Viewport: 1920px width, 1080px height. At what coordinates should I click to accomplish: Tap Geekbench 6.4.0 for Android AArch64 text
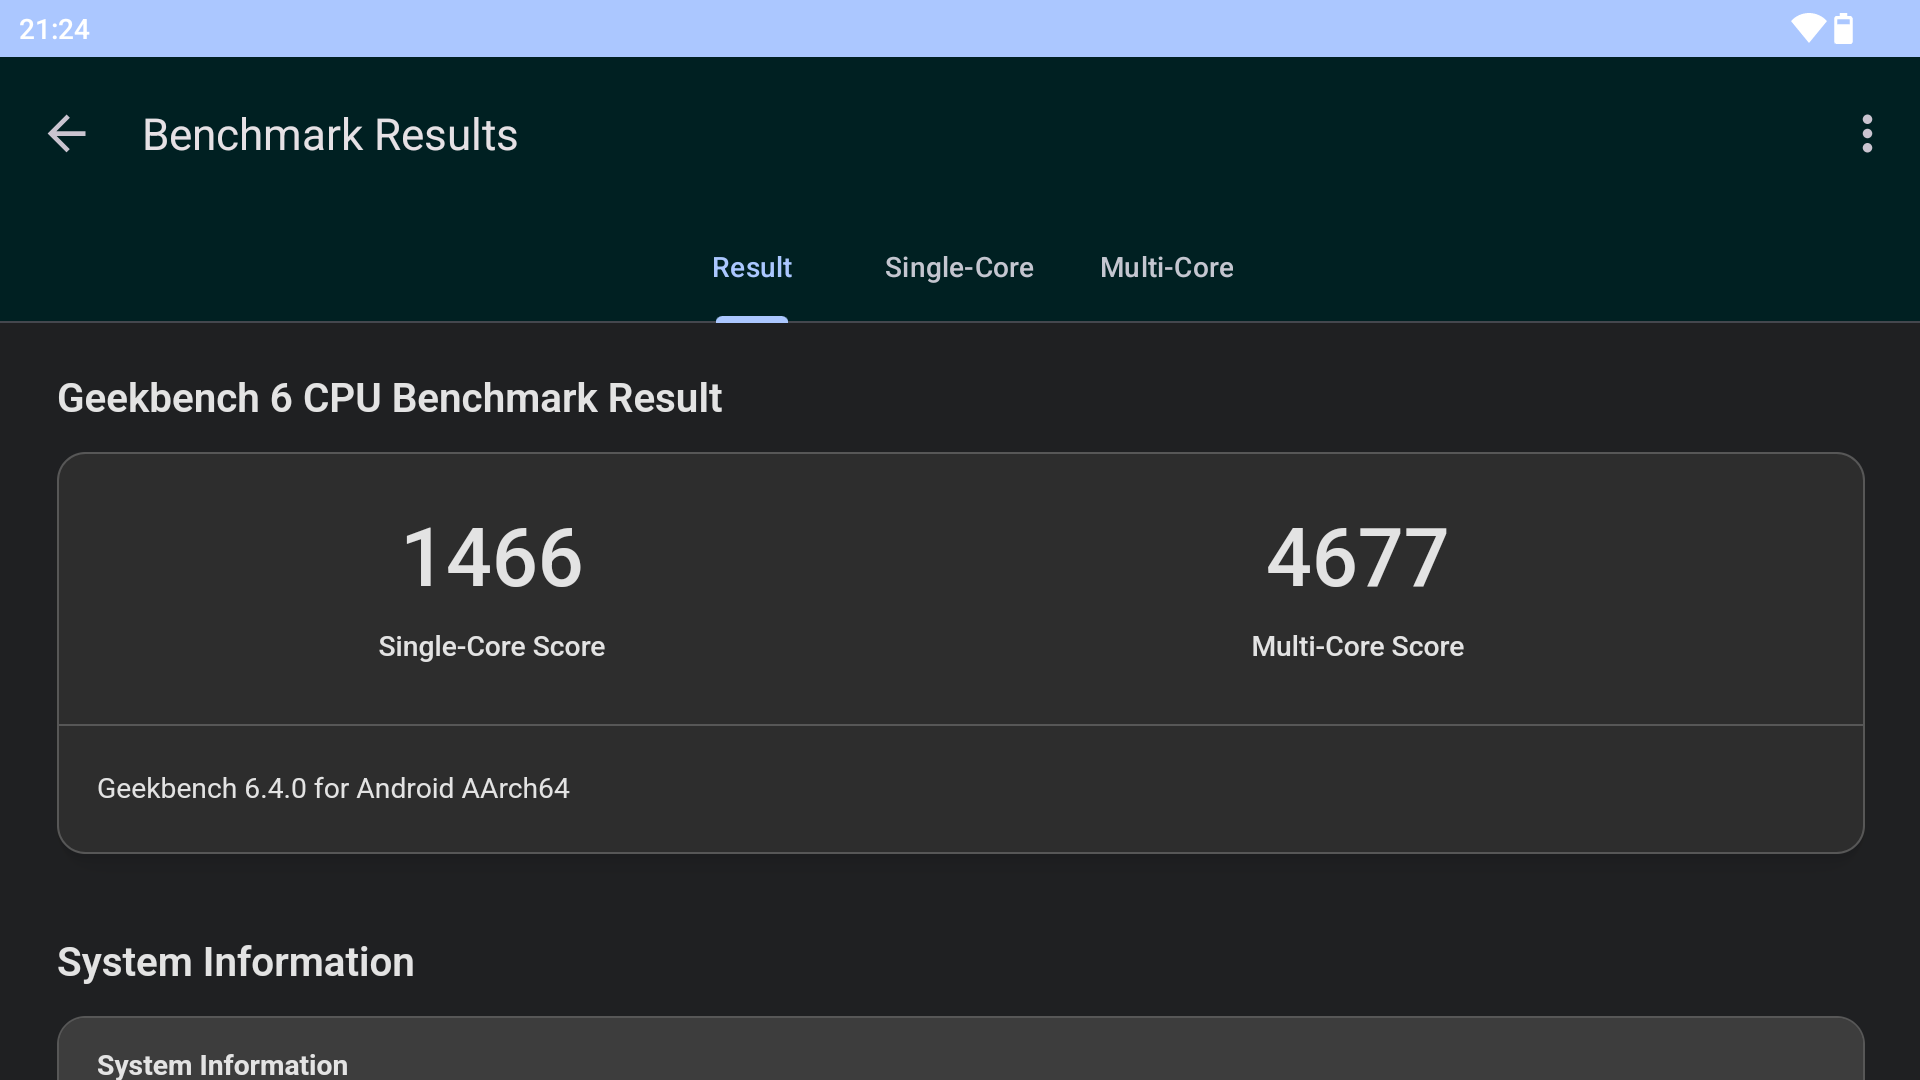[333, 789]
